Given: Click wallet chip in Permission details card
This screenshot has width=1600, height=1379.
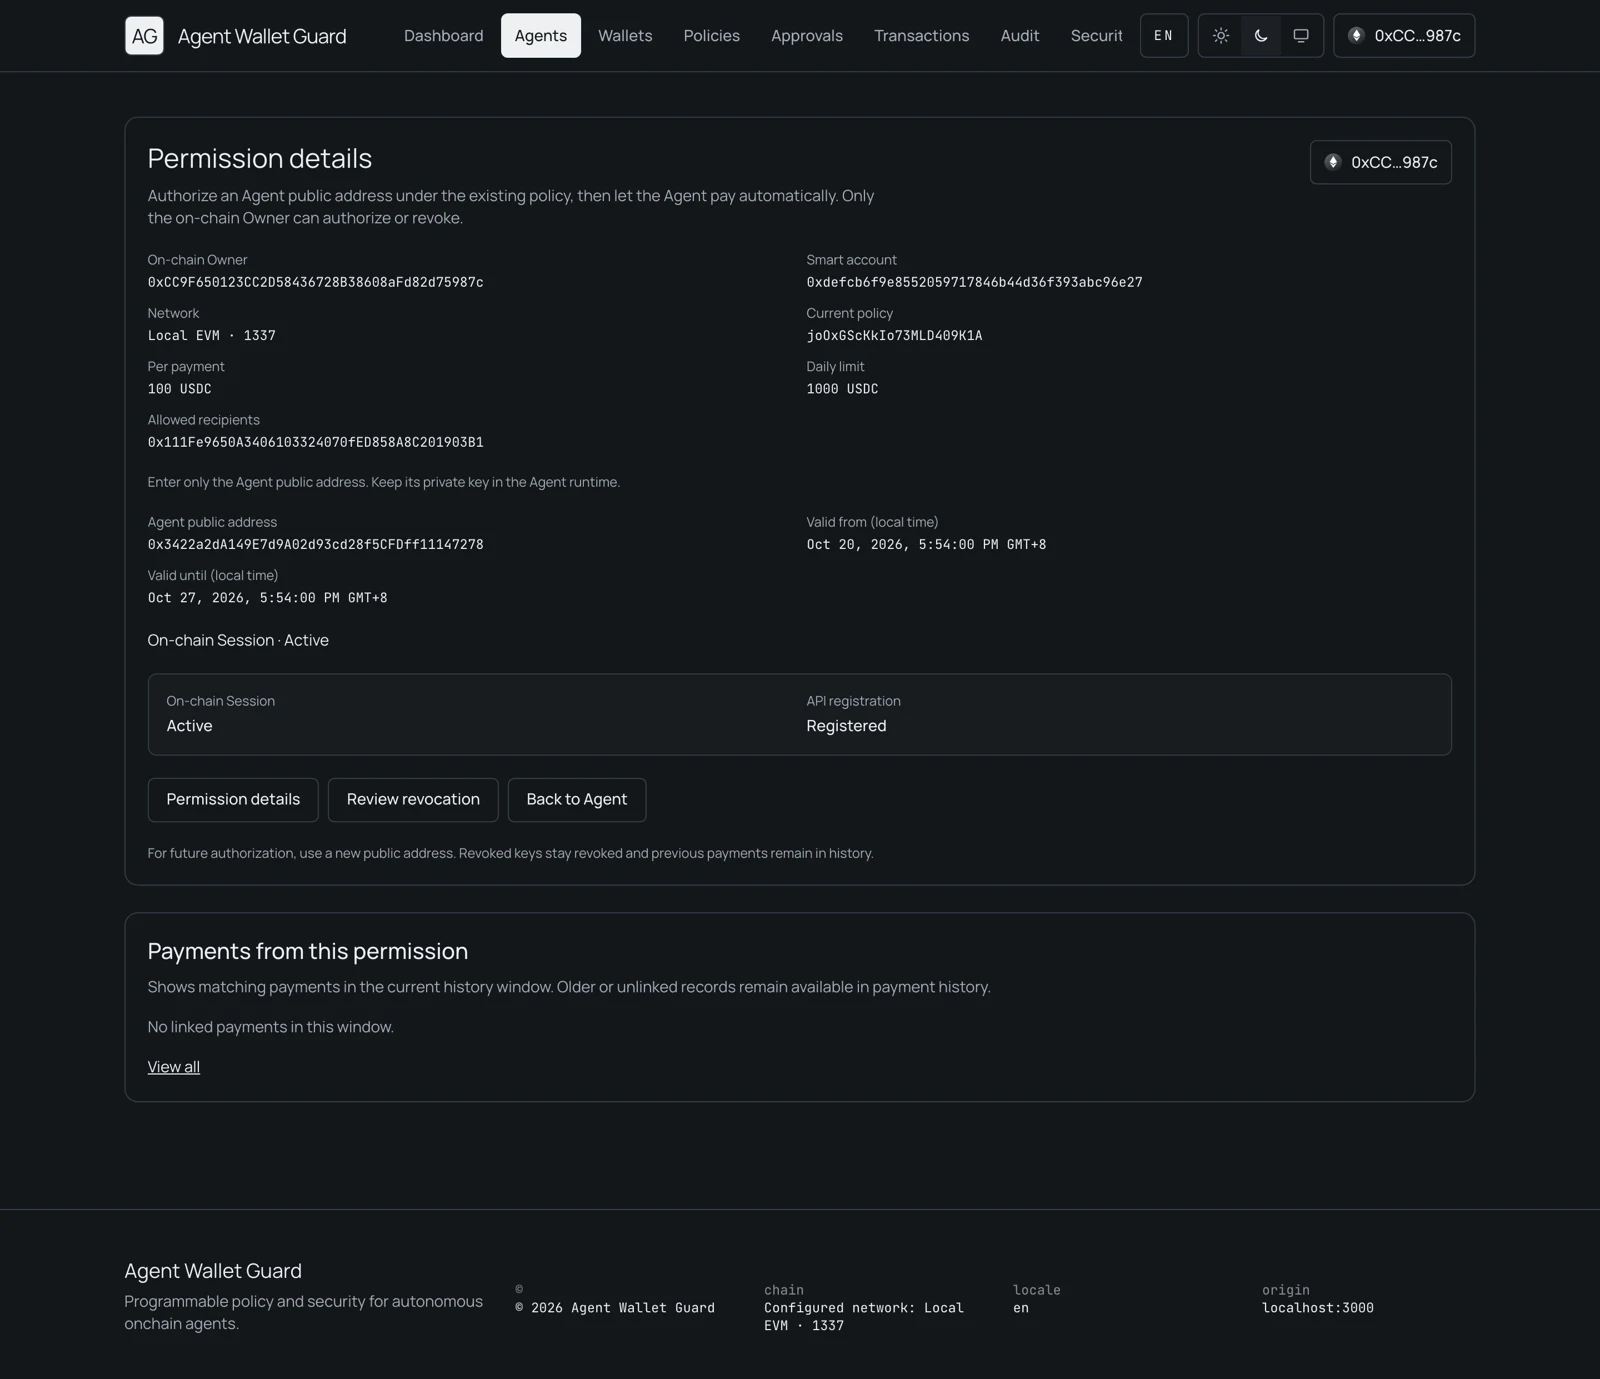Looking at the screenshot, I should (x=1381, y=162).
